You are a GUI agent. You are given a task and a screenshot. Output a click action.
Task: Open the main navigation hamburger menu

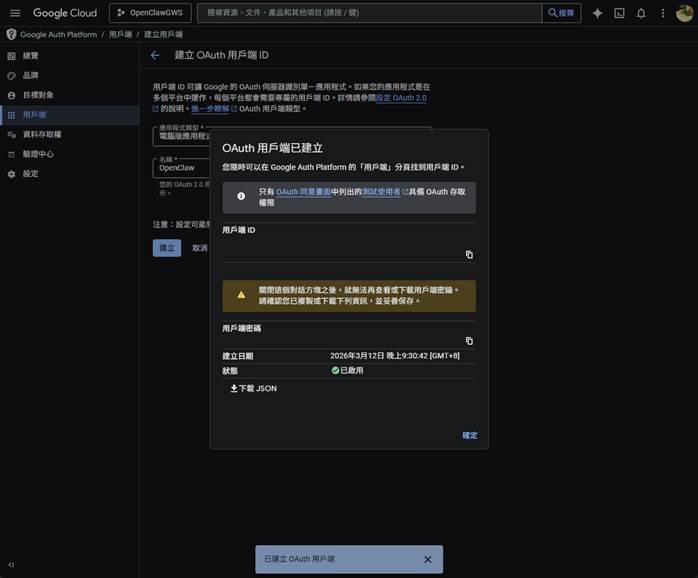point(15,13)
